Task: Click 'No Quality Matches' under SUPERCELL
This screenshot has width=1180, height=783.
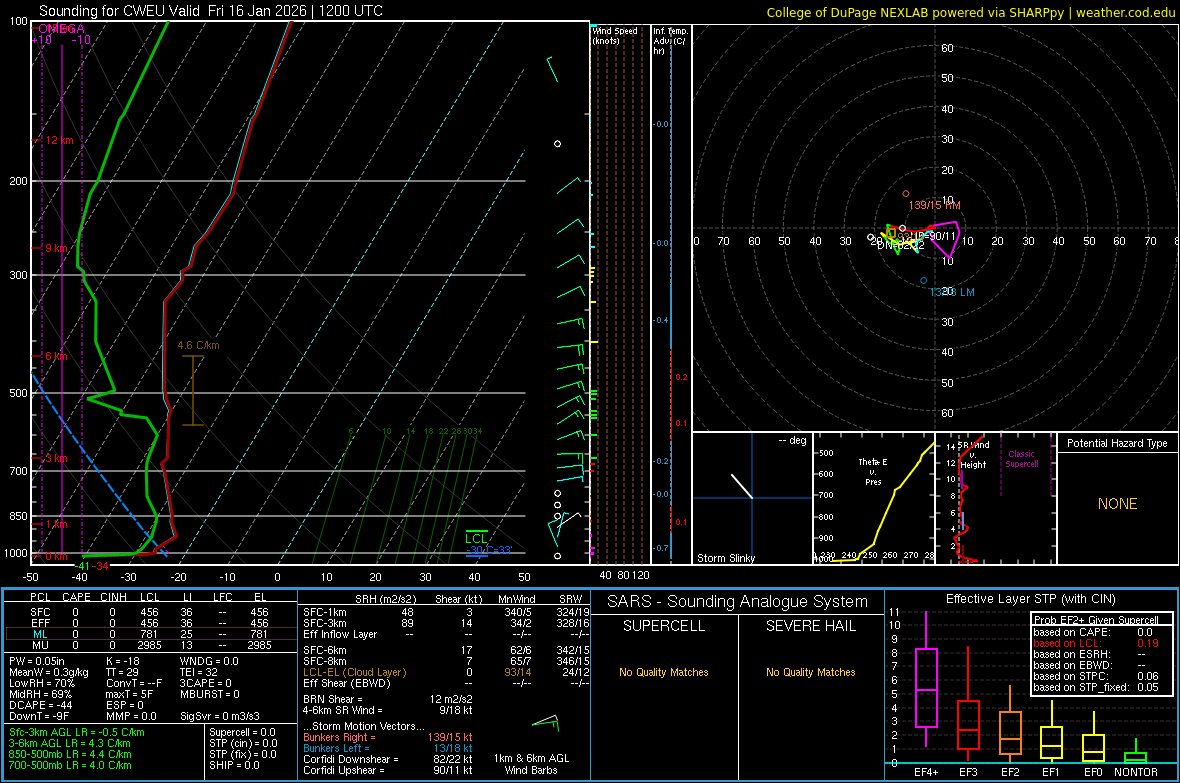Action: pos(664,672)
